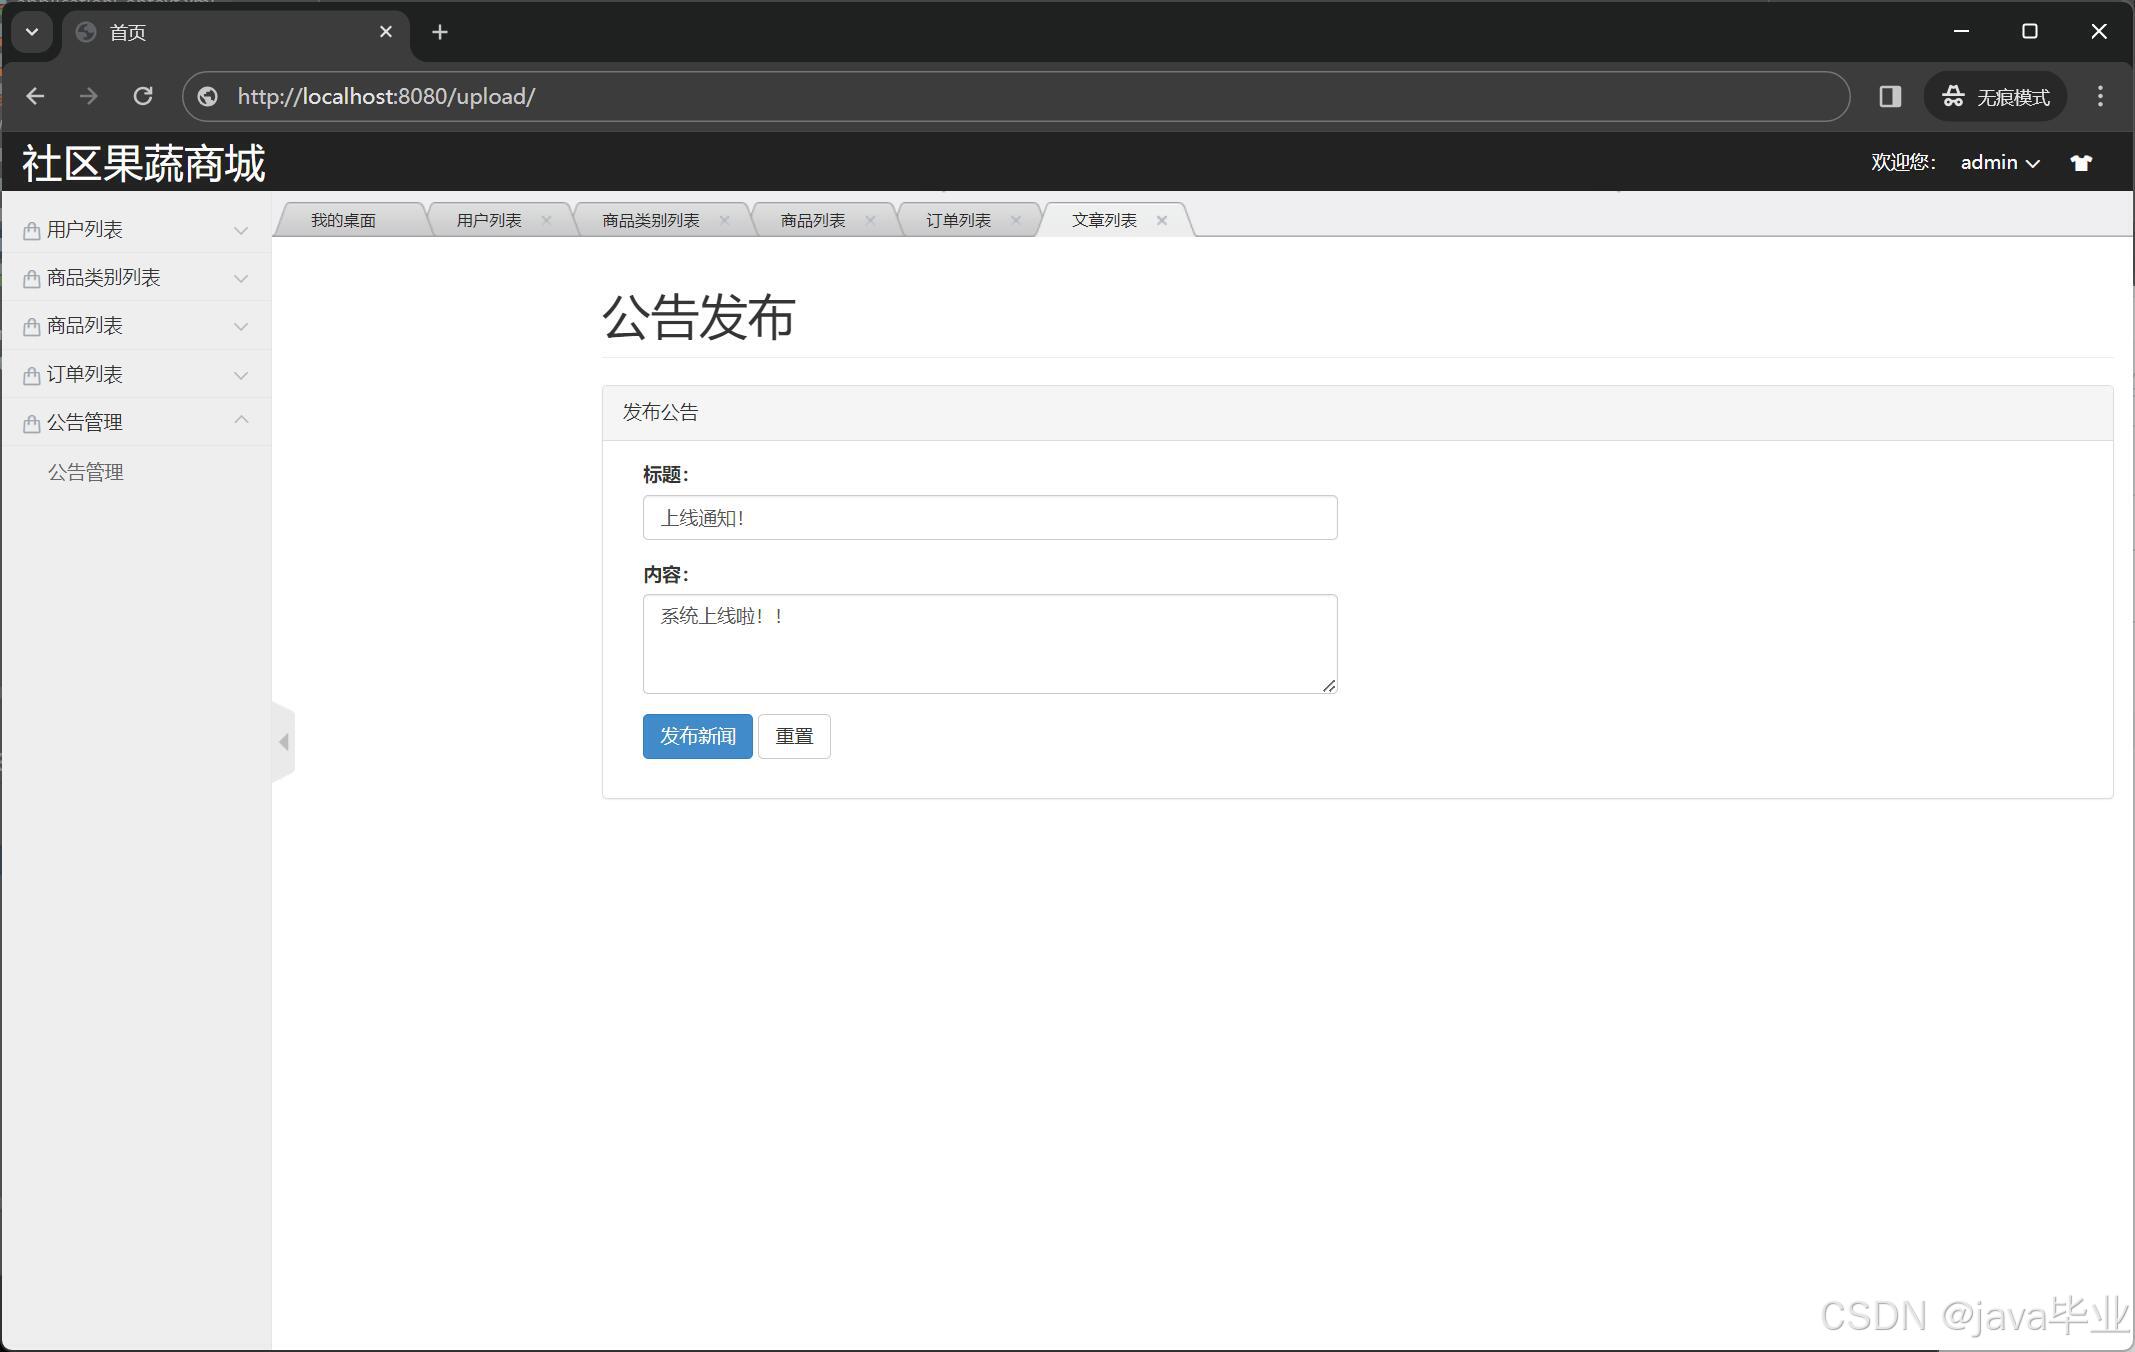The width and height of the screenshot is (2135, 1352).
Task: Click the site info globe icon
Action: [207, 96]
